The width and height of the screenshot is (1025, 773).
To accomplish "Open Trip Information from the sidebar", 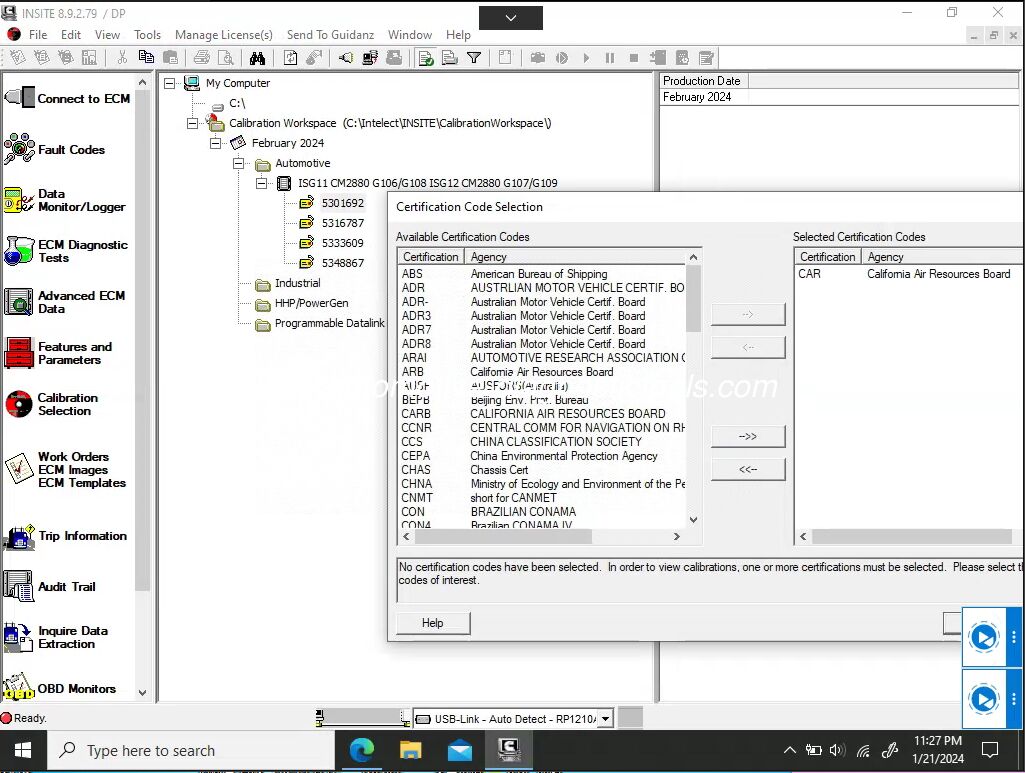I will (20, 537).
